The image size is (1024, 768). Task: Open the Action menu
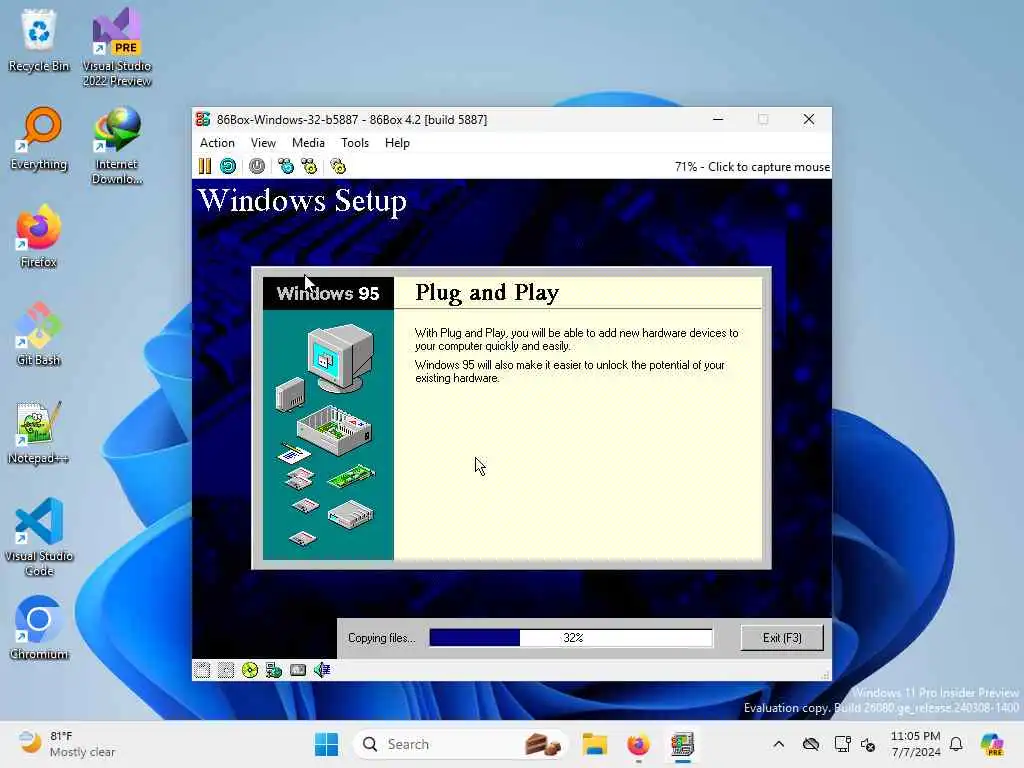pyautogui.click(x=217, y=142)
